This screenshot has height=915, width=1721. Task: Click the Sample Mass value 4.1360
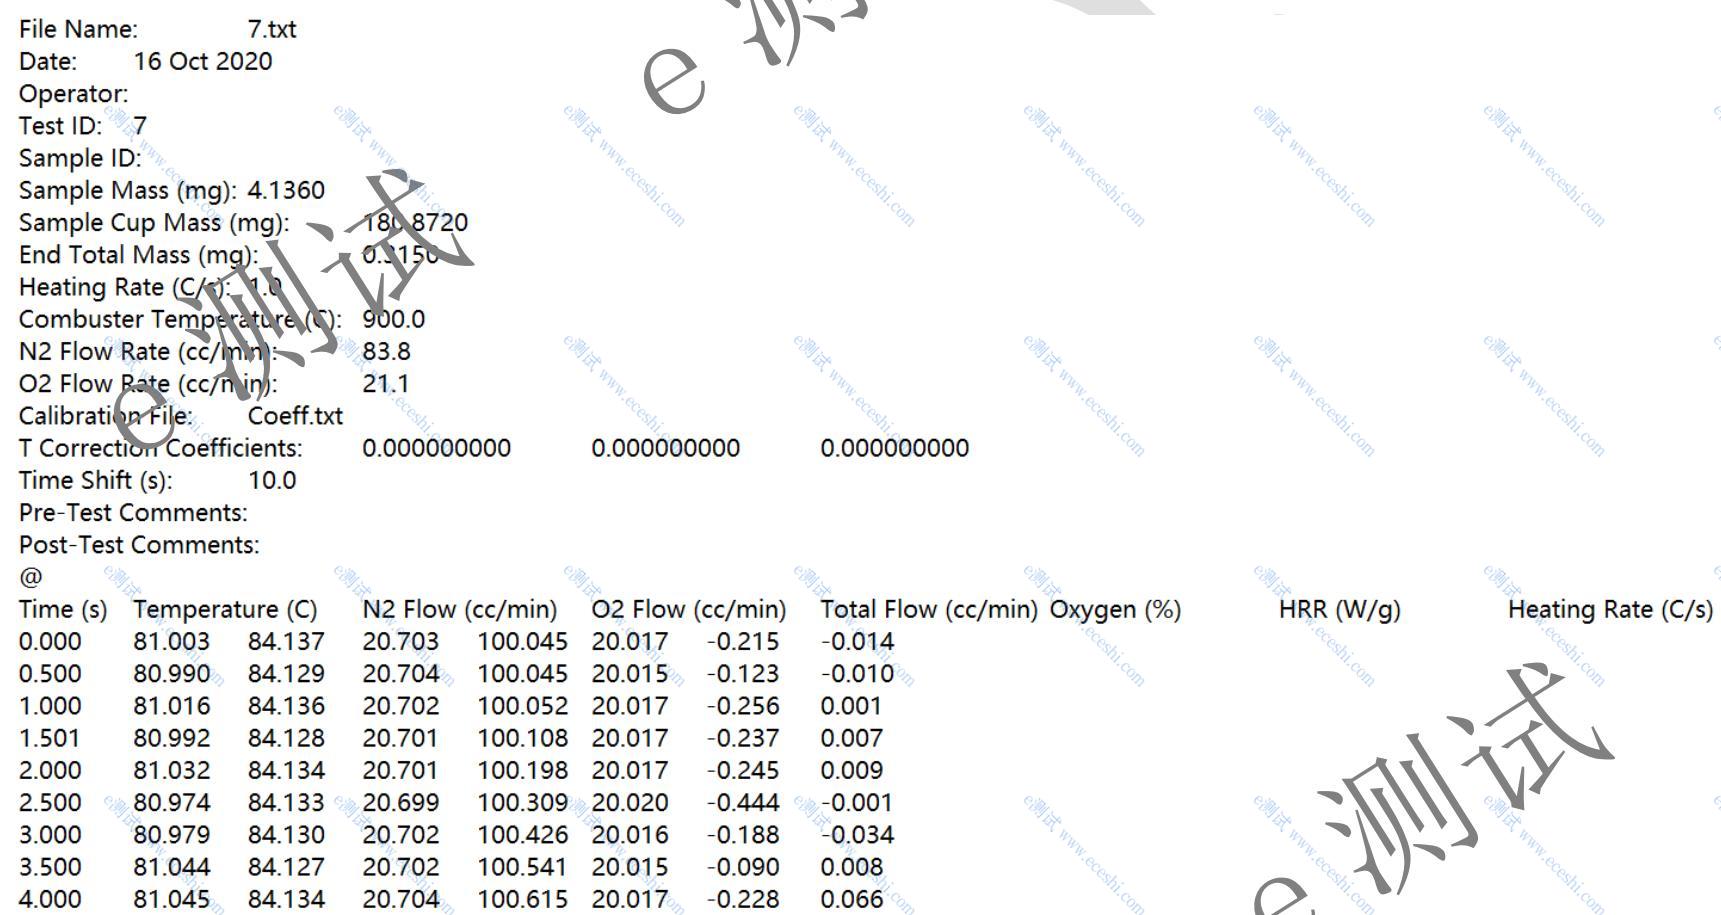(286, 190)
